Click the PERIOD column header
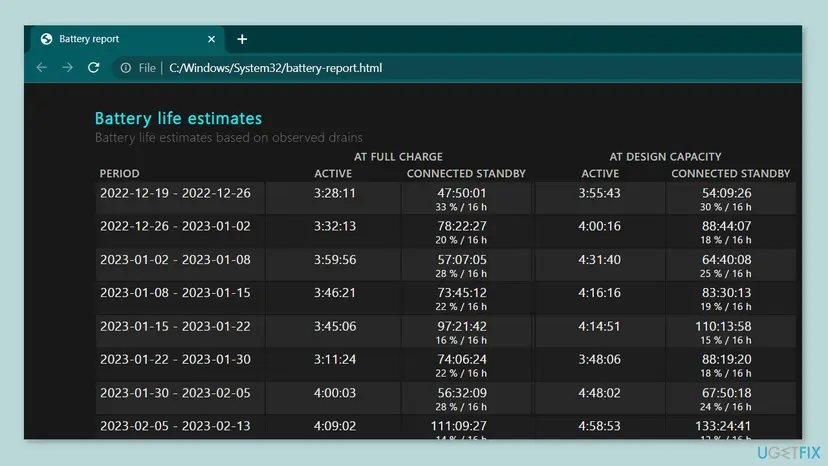 coord(120,173)
